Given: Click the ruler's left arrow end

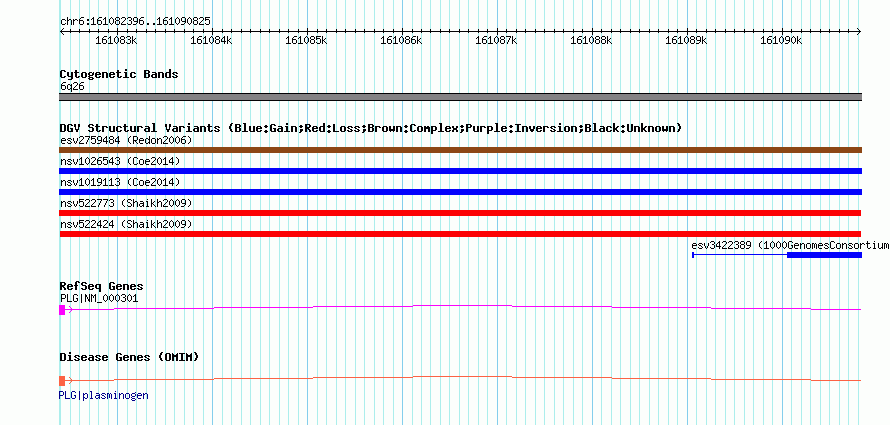Looking at the screenshot, I should (x=62, y=32).
